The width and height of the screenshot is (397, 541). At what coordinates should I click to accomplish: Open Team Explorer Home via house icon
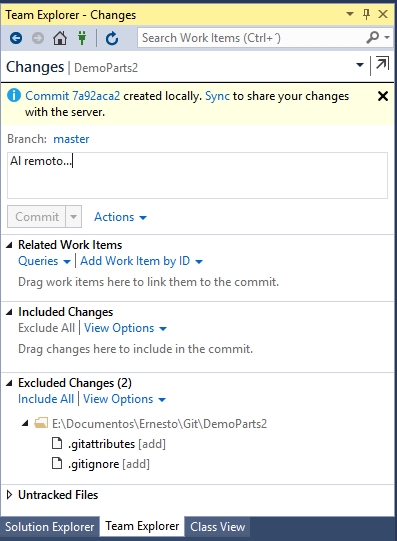60,38
